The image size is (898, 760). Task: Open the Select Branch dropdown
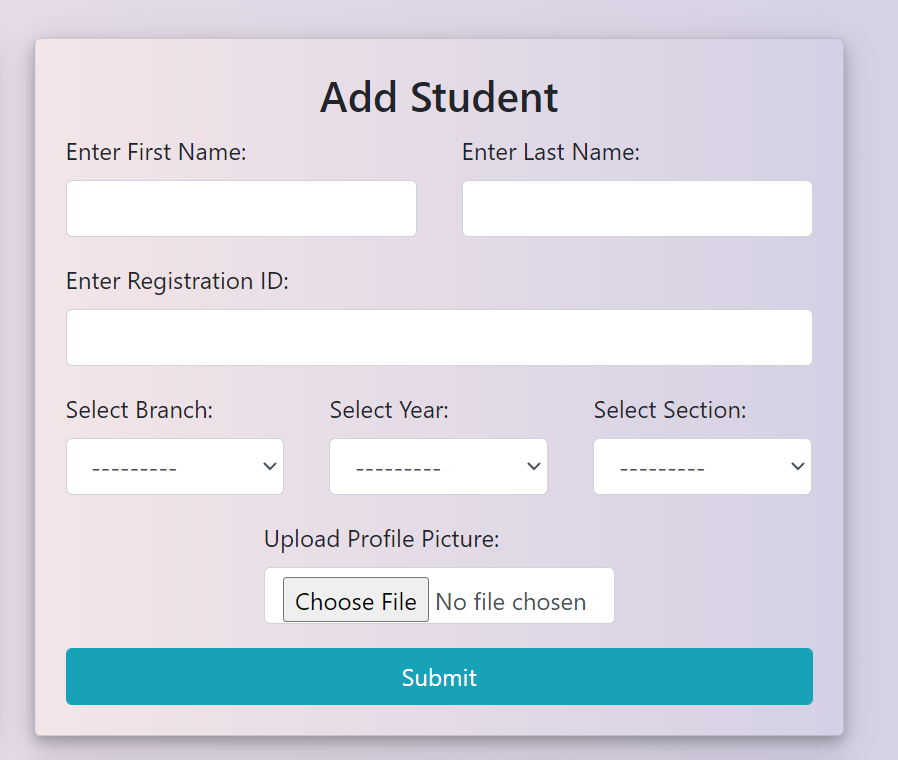coord(175,467)
